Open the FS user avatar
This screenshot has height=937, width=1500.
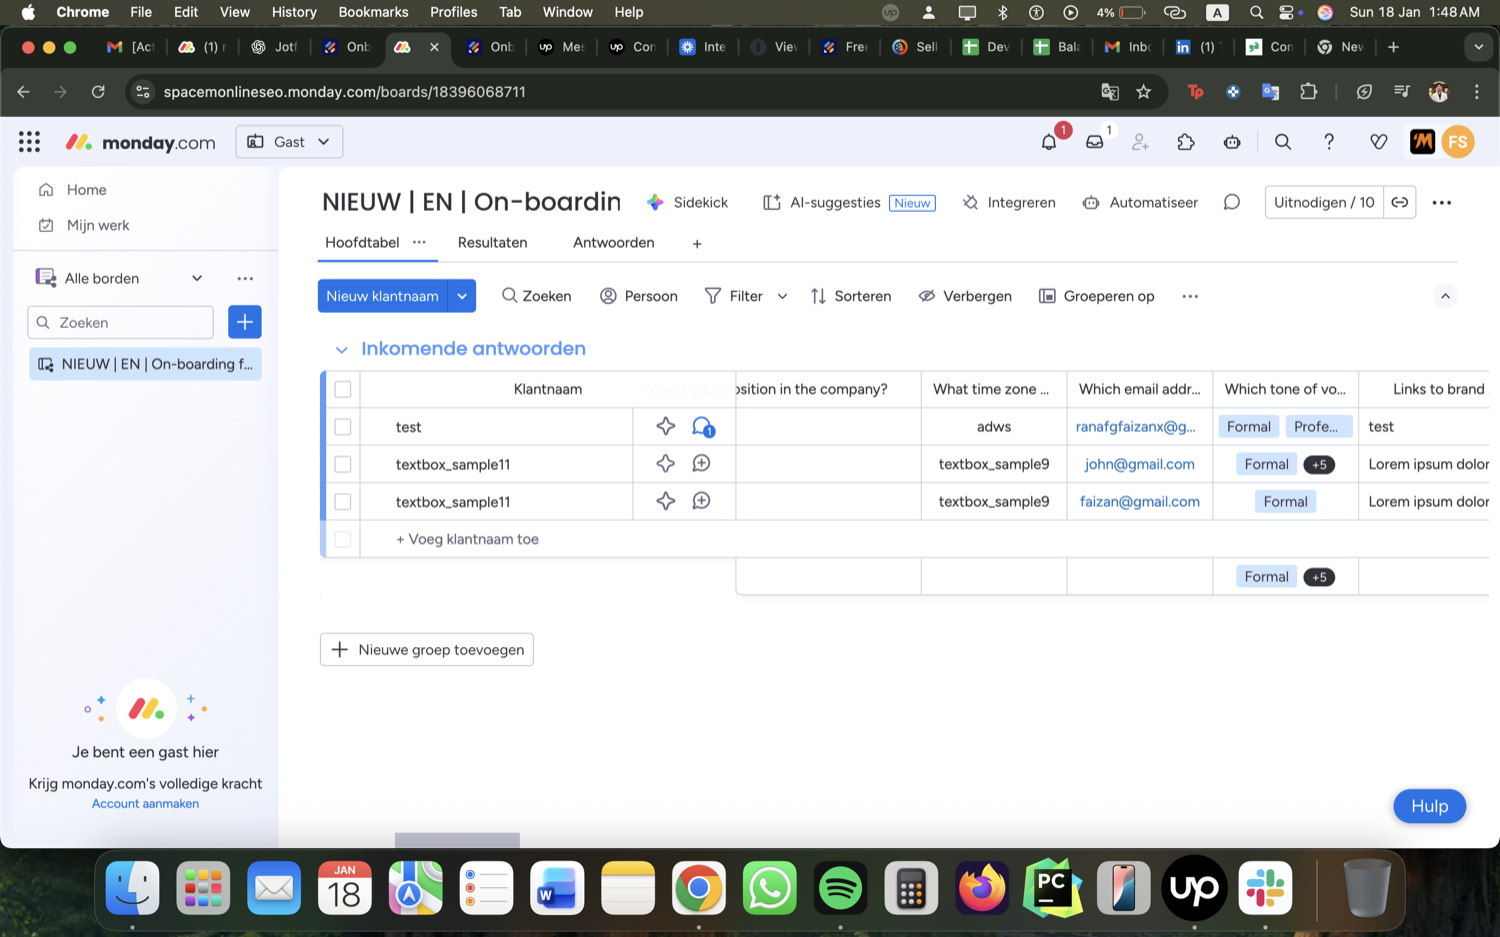coord(1458,142)
